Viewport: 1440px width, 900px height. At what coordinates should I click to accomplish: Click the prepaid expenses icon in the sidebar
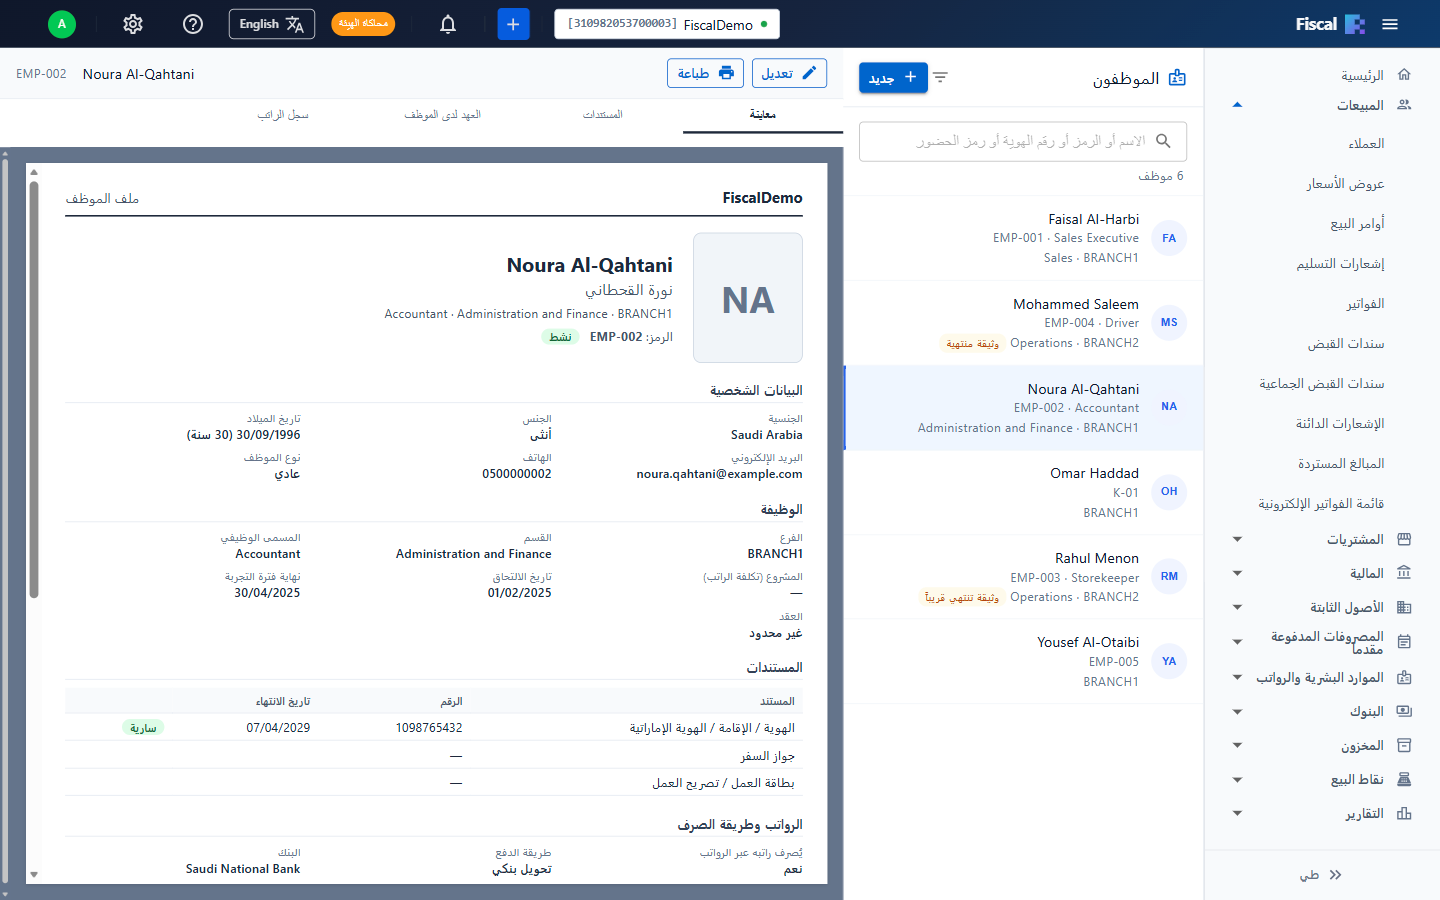coord(1404,642)
